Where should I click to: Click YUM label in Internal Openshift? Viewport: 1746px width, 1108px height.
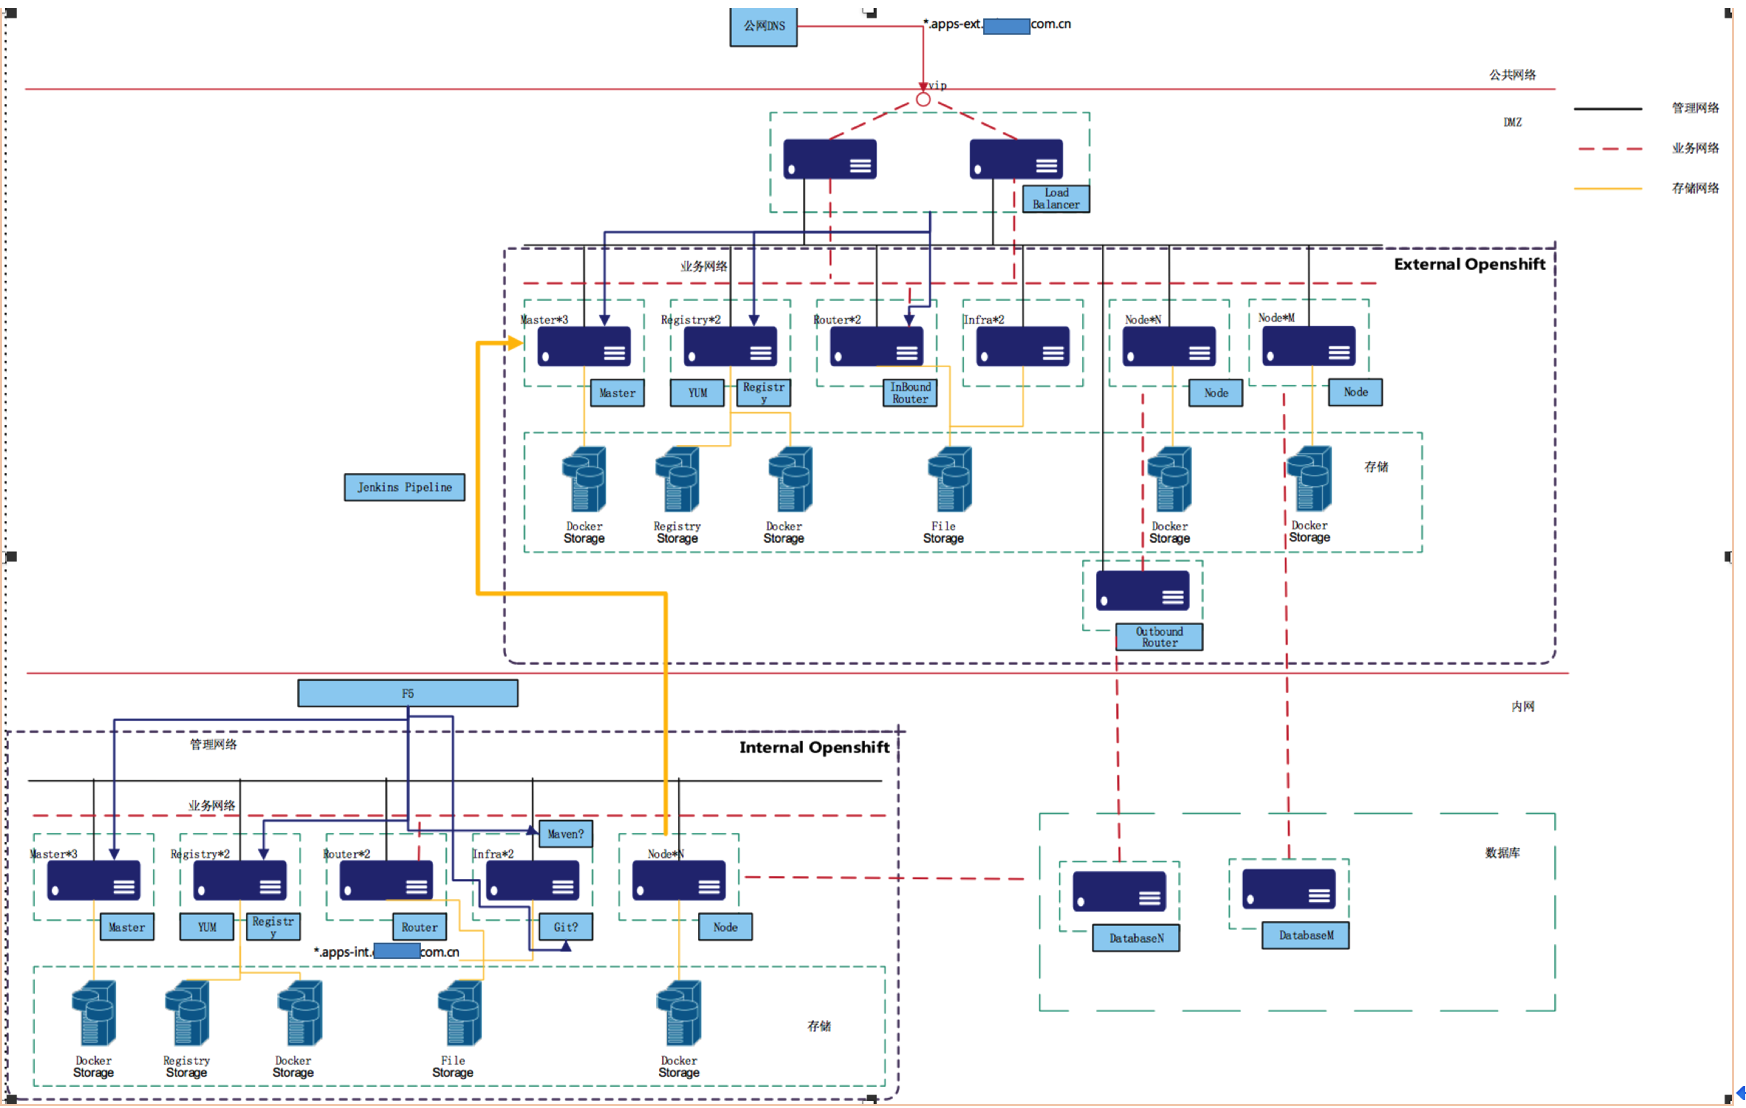tap(207, 927)
